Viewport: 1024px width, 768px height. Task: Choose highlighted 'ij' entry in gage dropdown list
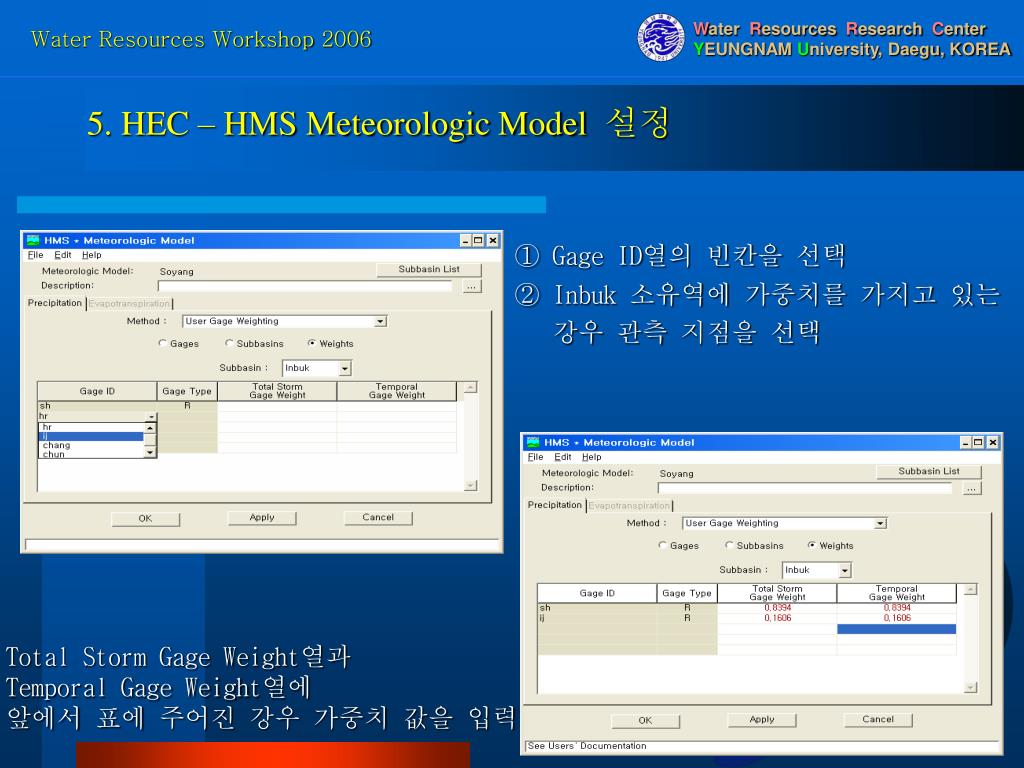click(91, 436)
